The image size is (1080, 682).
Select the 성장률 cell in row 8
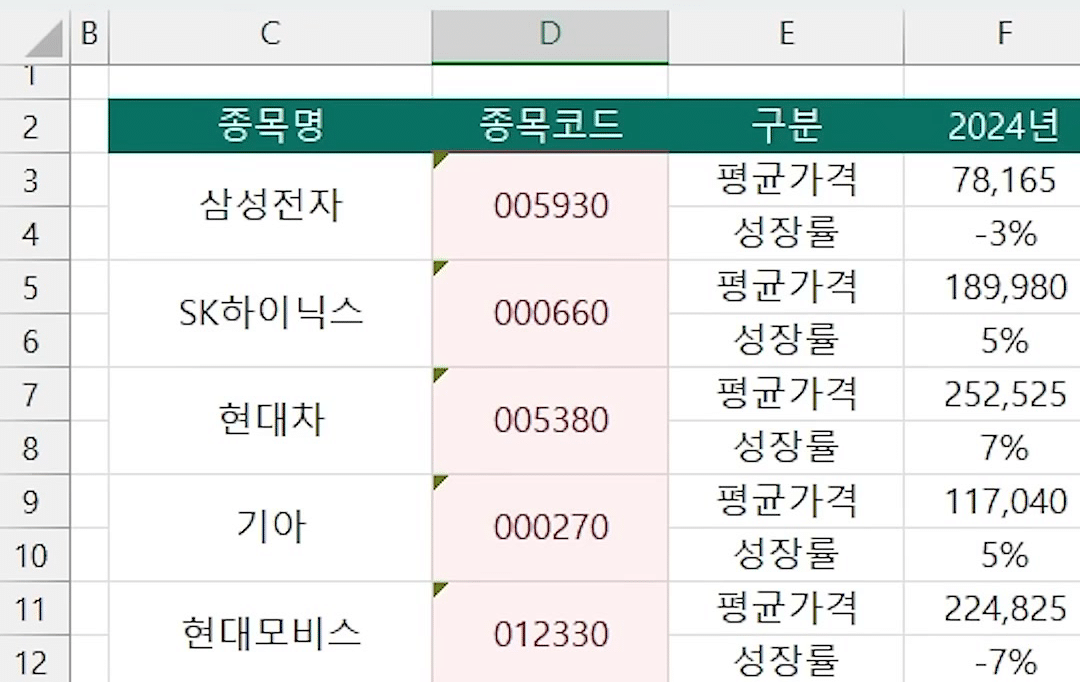click(786, 448)
